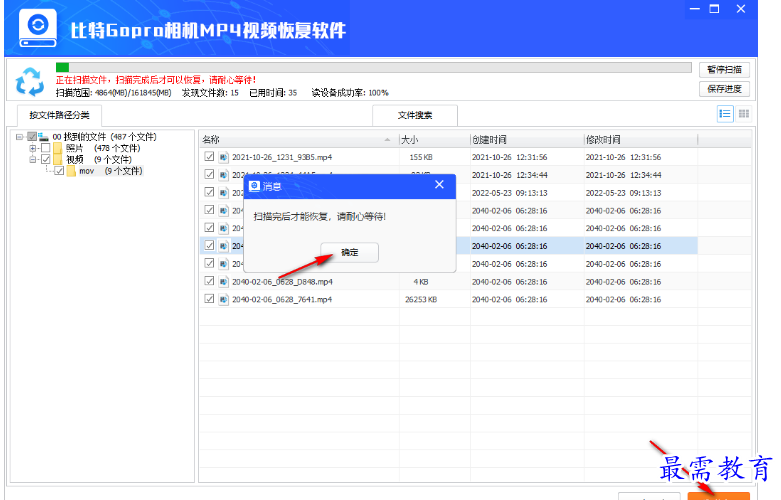Sort by the 创建时间 column header
The height and width of the screenshot is (500, 781).
pos(526,140)
